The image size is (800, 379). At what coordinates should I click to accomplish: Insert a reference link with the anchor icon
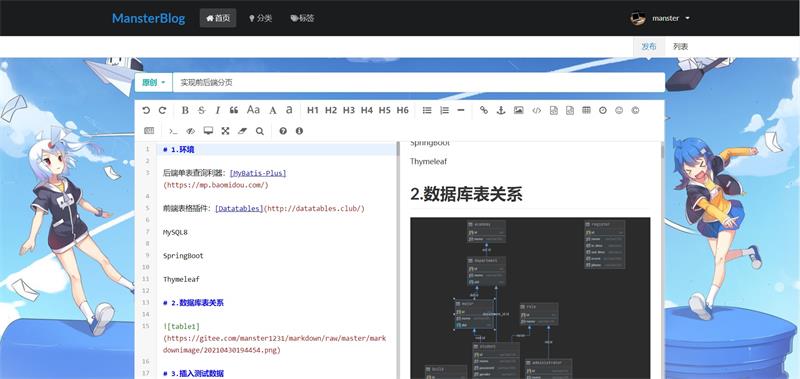(501, 110)
